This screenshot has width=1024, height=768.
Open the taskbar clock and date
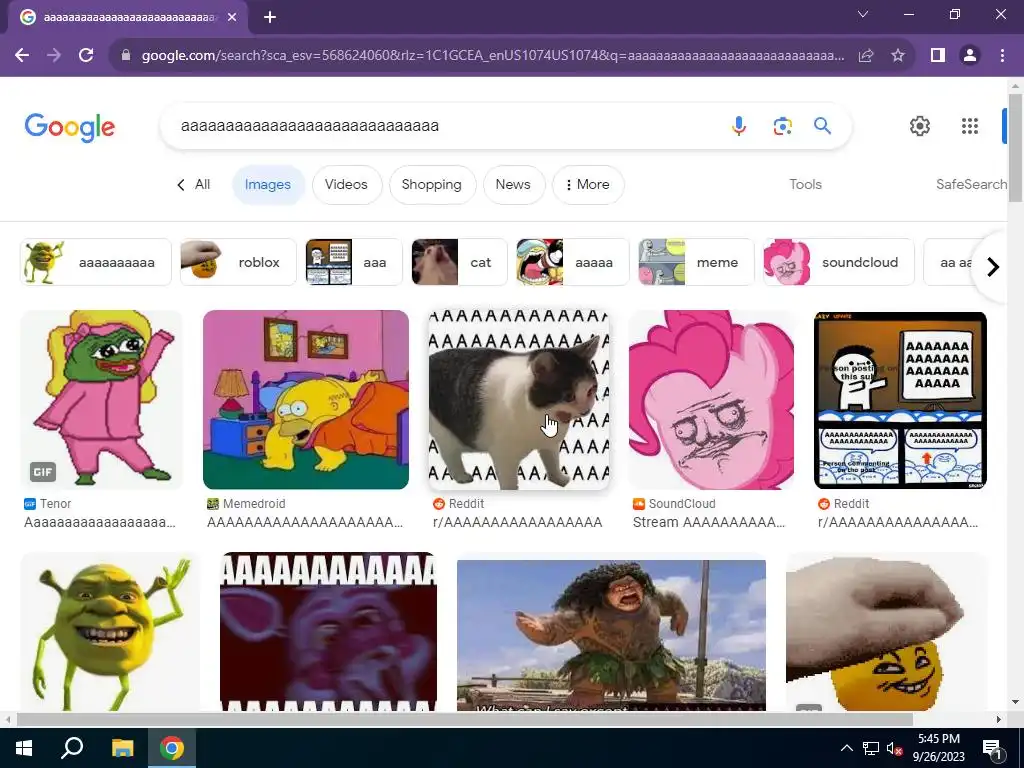[938, 748]
